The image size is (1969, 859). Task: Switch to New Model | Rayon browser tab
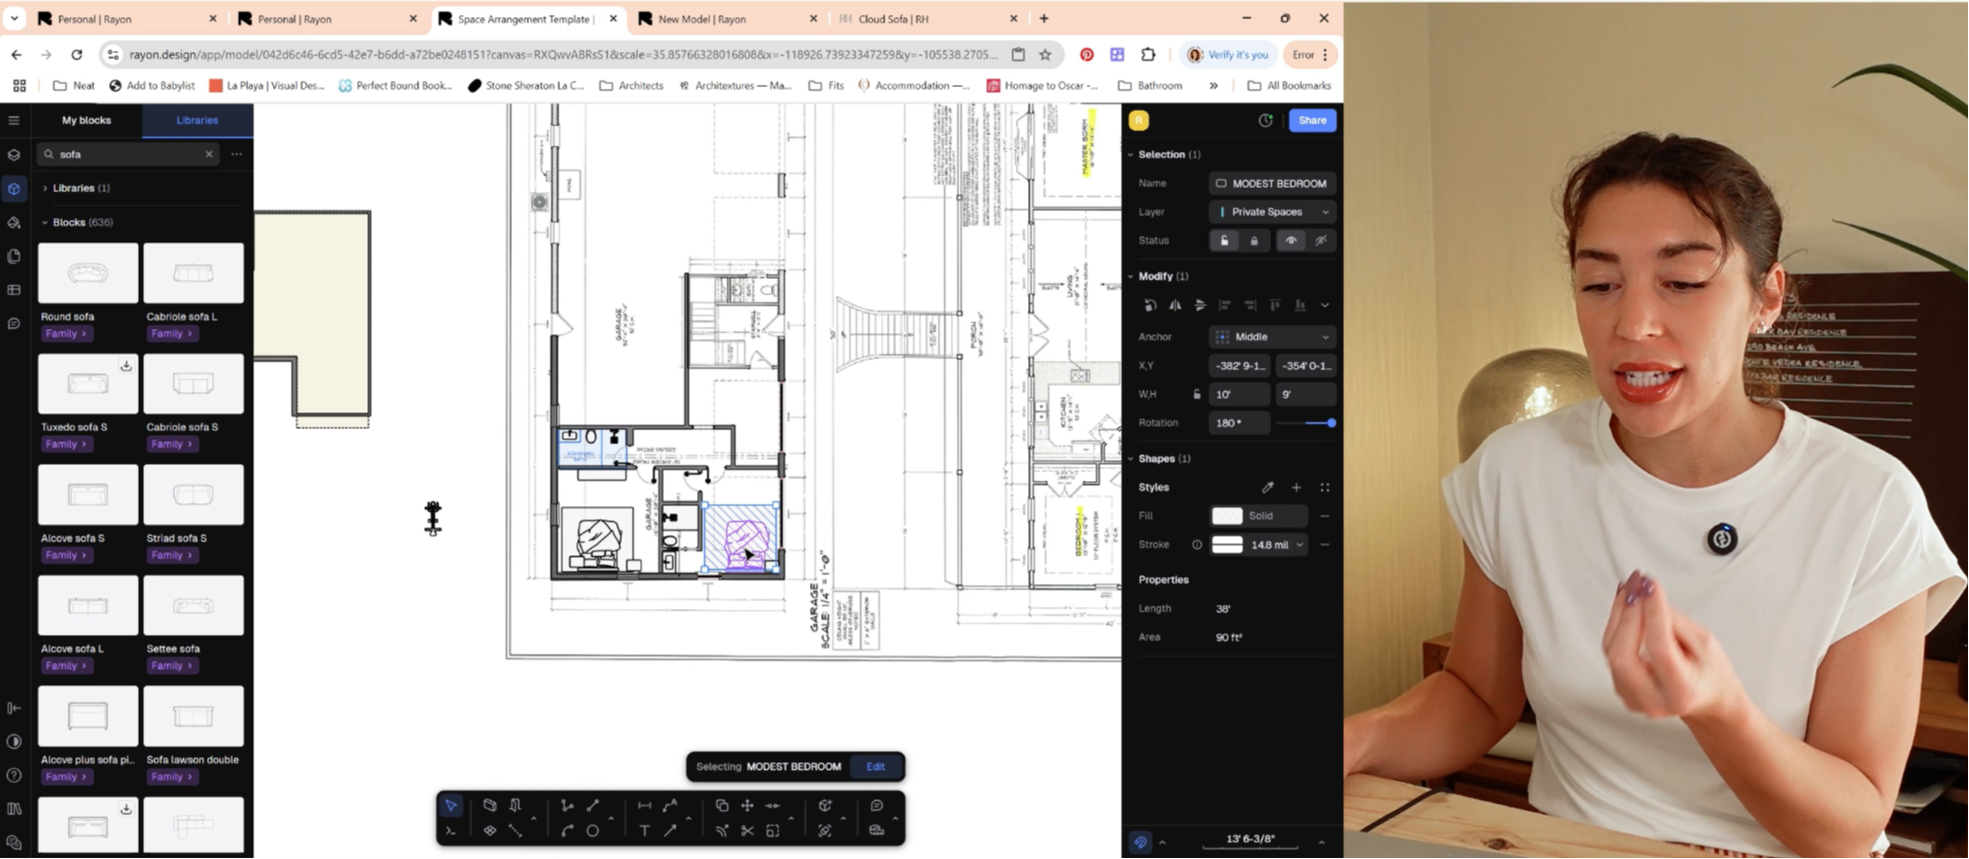pyautogui.click(x=727, y=18)
